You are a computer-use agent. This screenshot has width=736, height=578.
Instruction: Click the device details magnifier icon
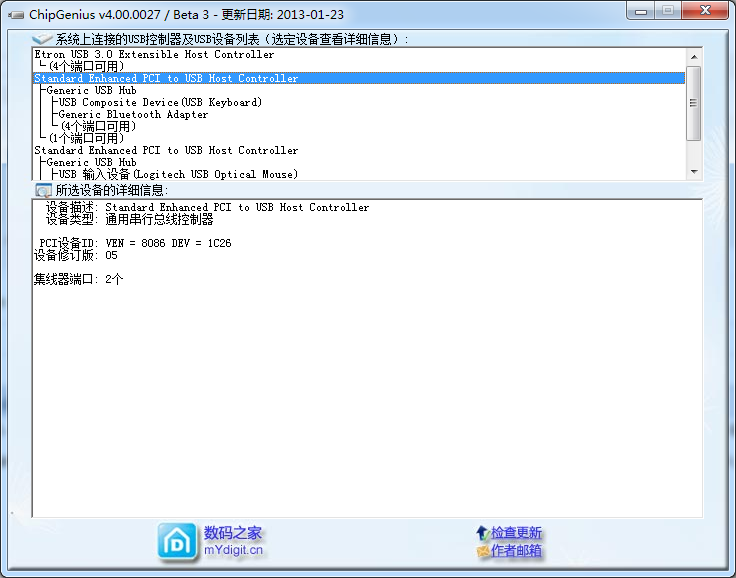point(44,190)
